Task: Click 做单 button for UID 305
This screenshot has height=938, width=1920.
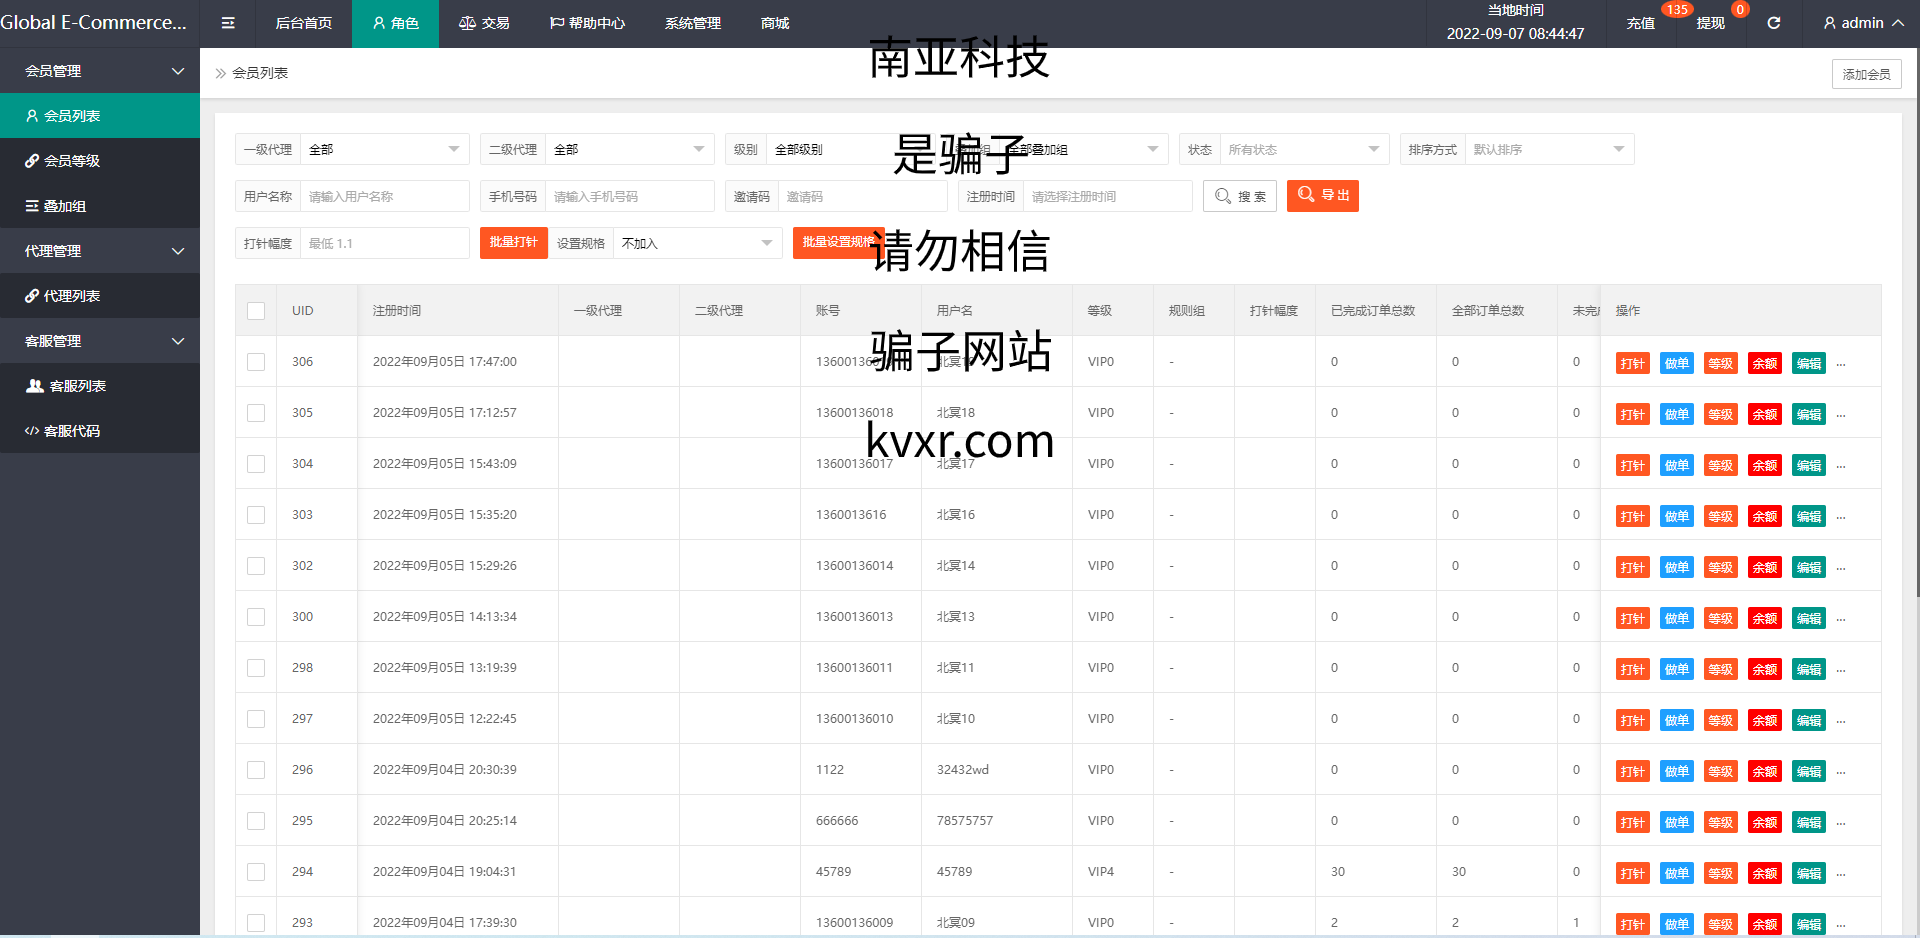Action: [1676, 415]
